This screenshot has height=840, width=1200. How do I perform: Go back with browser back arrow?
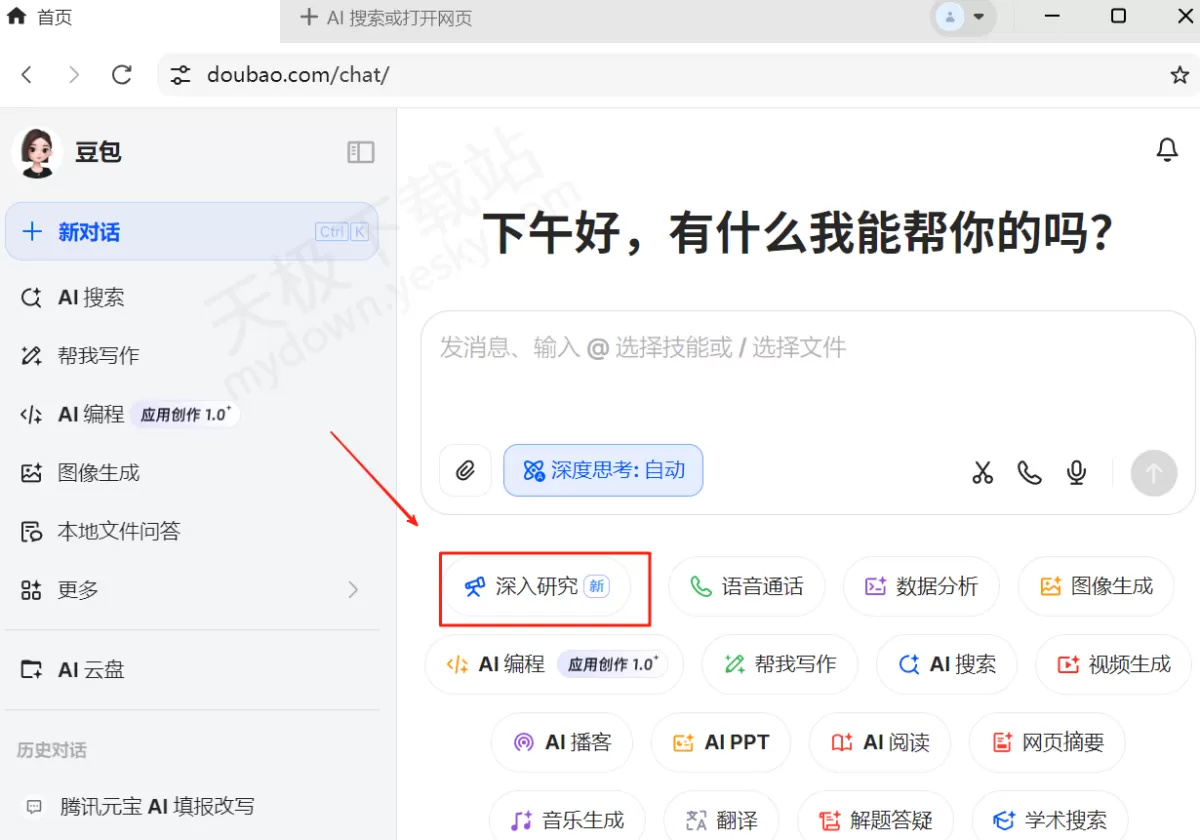[x=27, y=75]
